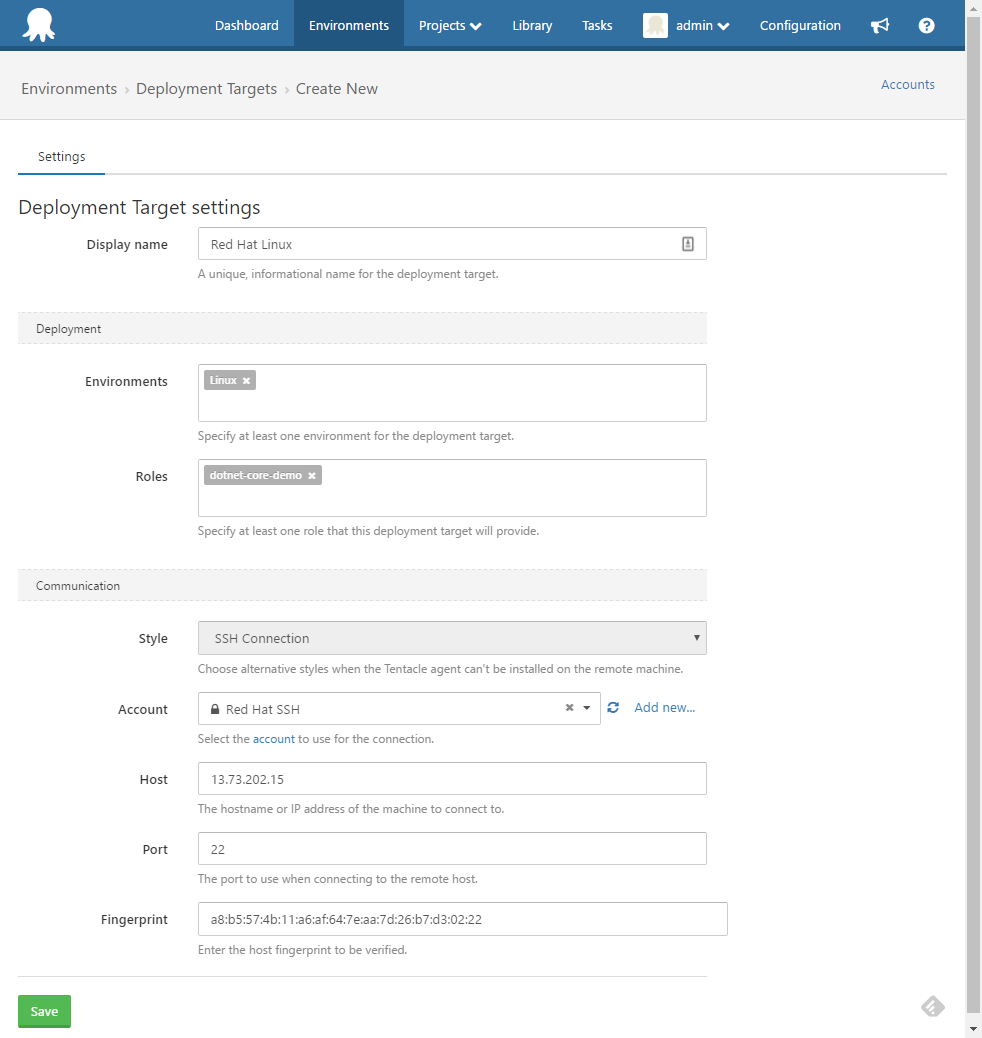Click the admin user avatar
Screen dimensions: 982x1038
(x=655, y=25)
